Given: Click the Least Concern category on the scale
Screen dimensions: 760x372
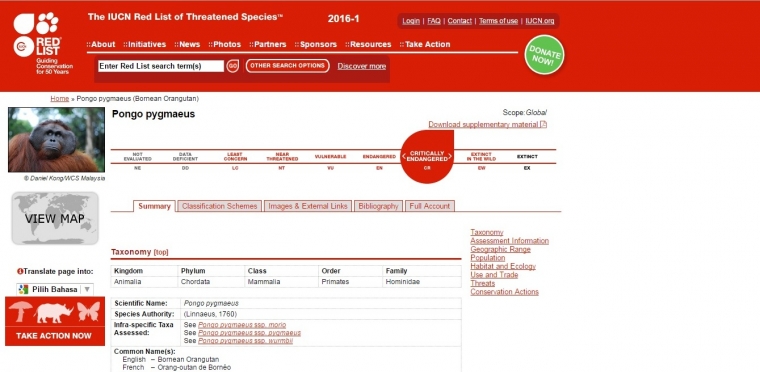Looking at the screenshot, I should [x=235, y=157].
